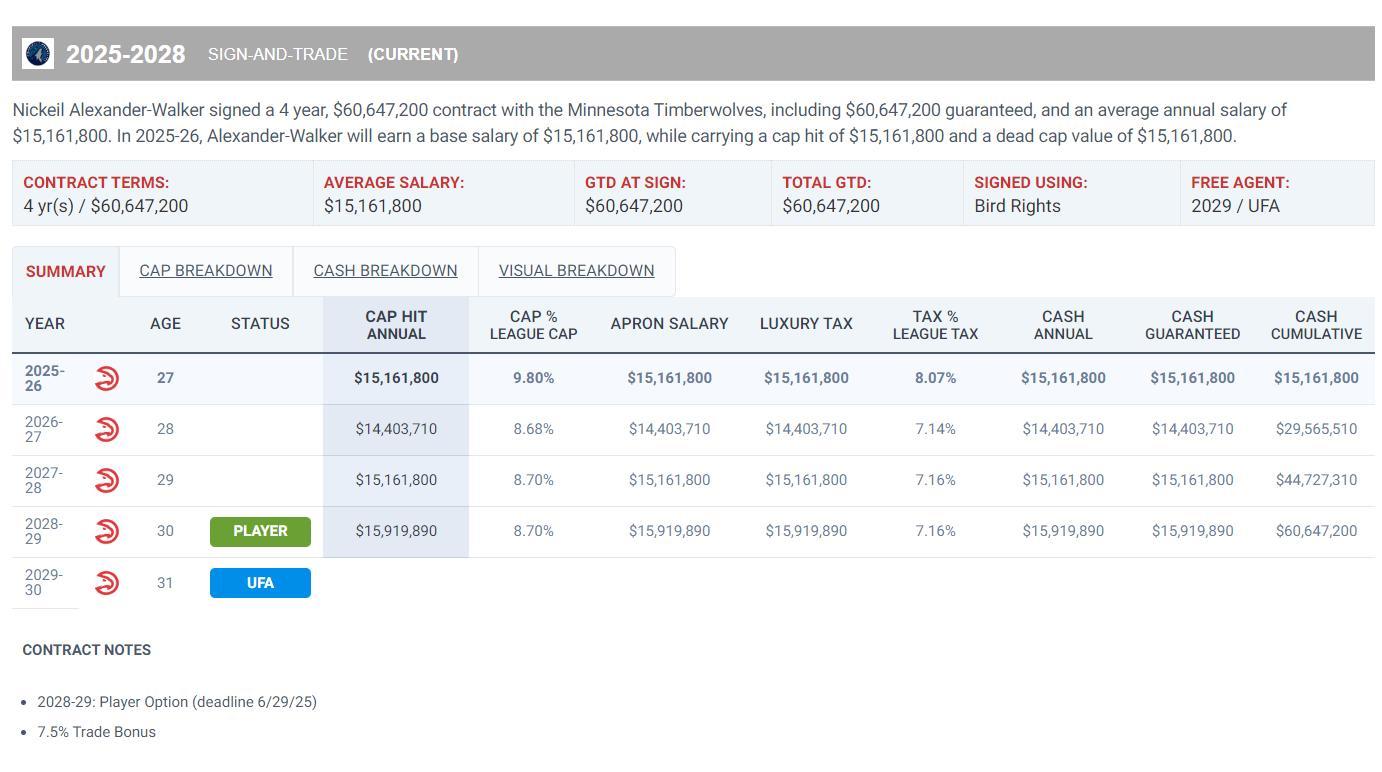
Task: Click the Cash Guaranteed column header
Action: [x=1192, y=325]
